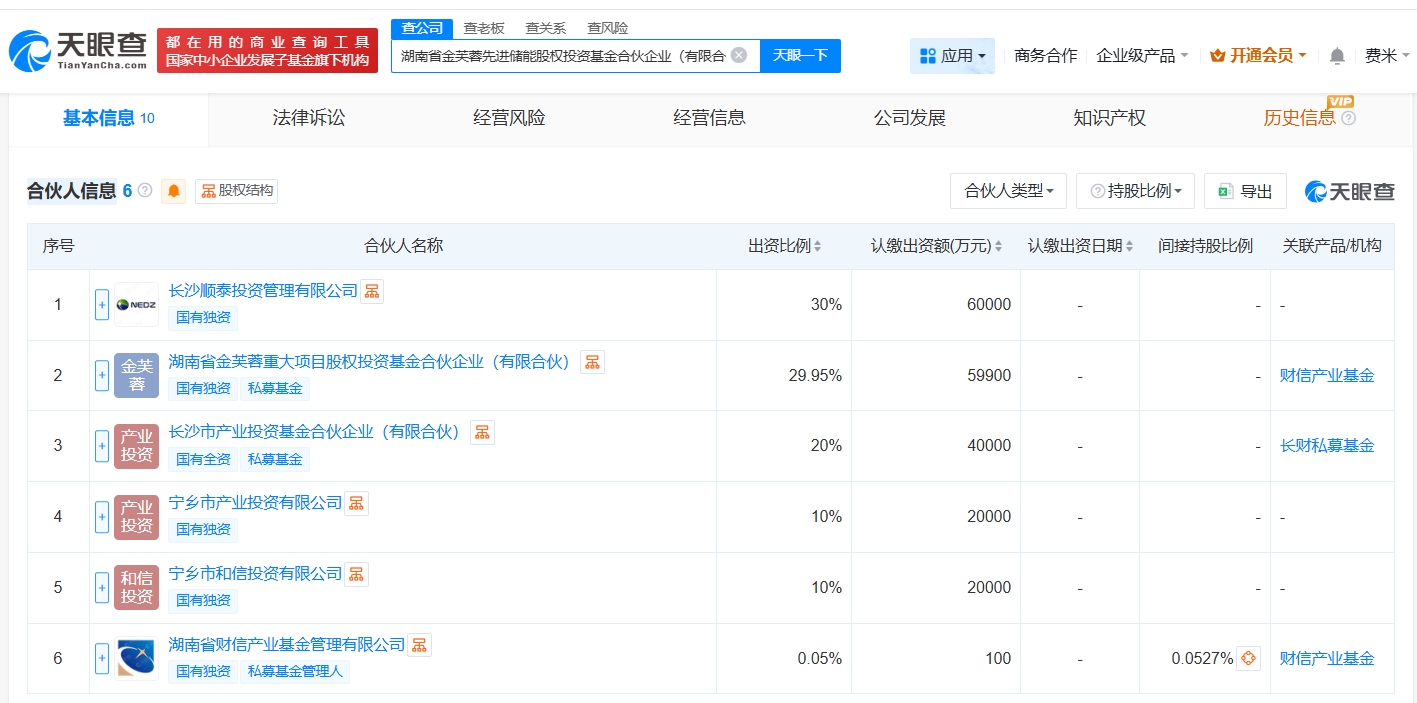Screen dimensions: 1417x703
Task: Select the 公司发展 tab
Action: (x=909, y=118)
